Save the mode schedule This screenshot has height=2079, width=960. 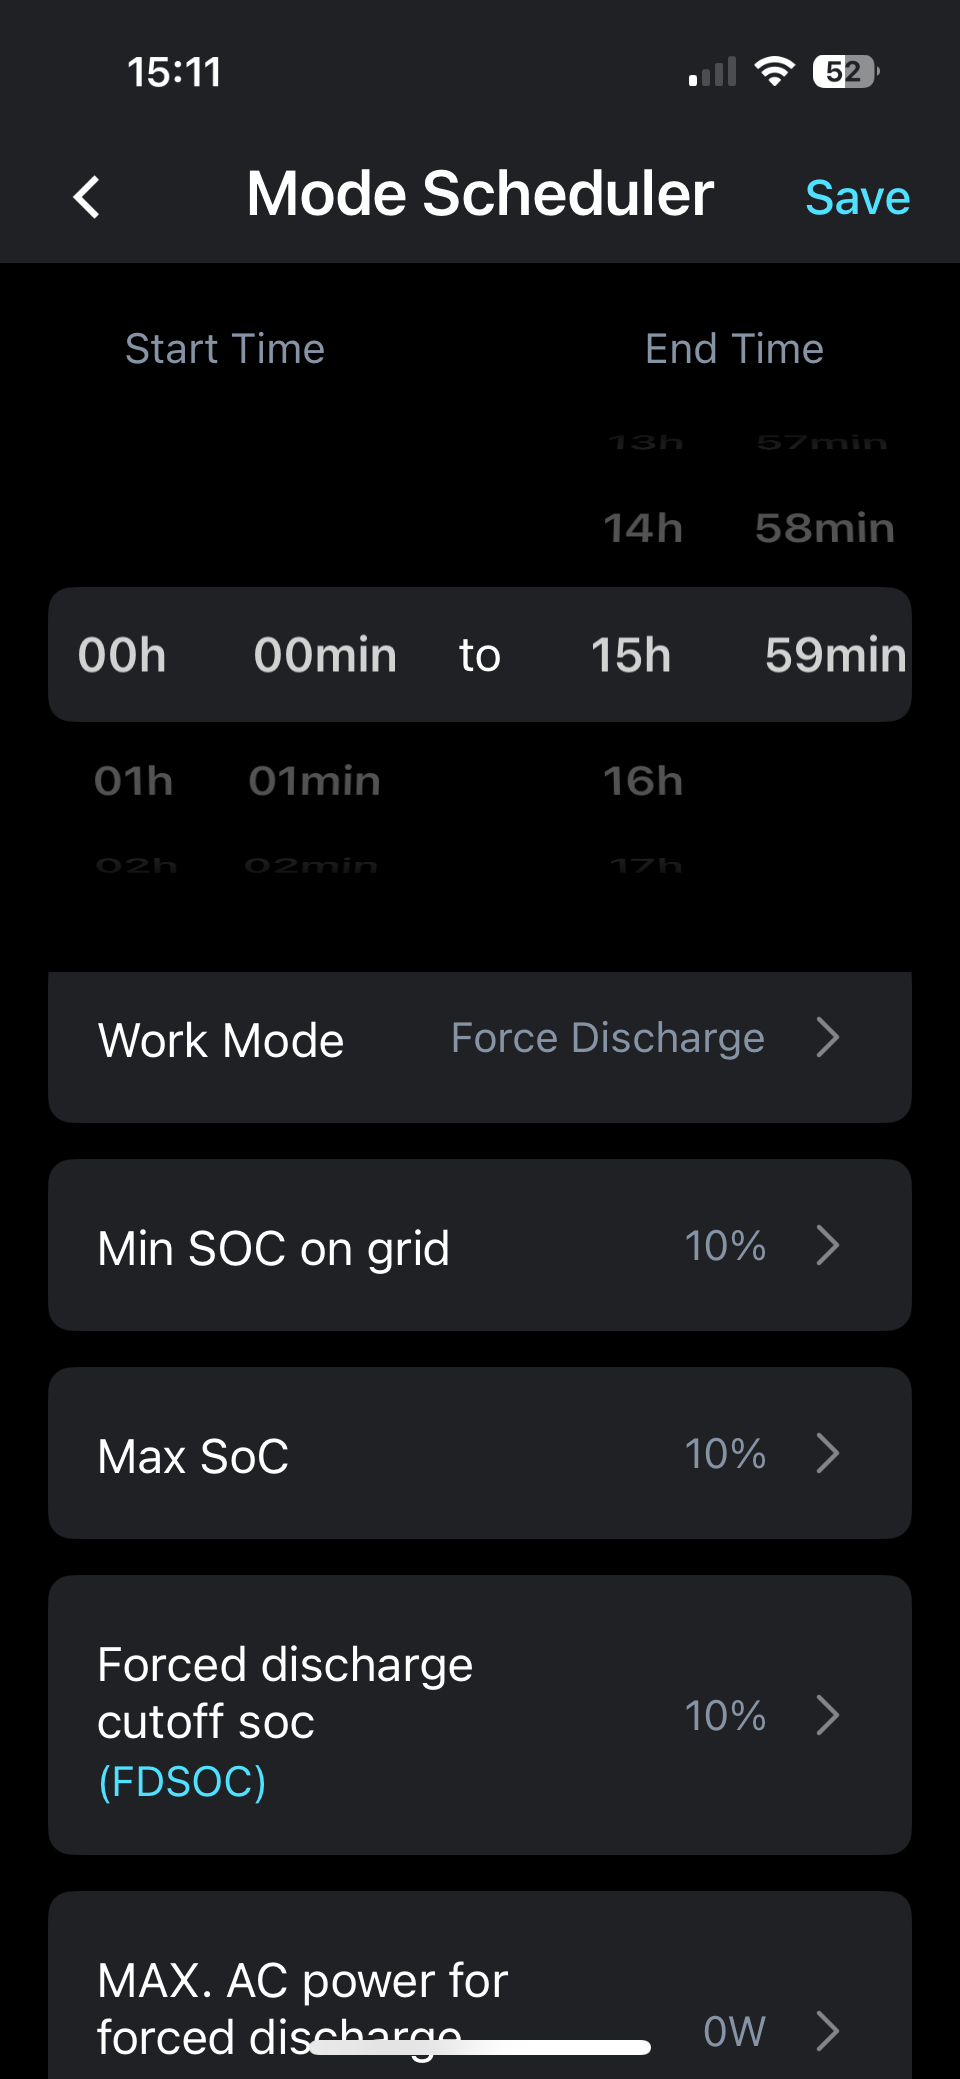[857, 197]
